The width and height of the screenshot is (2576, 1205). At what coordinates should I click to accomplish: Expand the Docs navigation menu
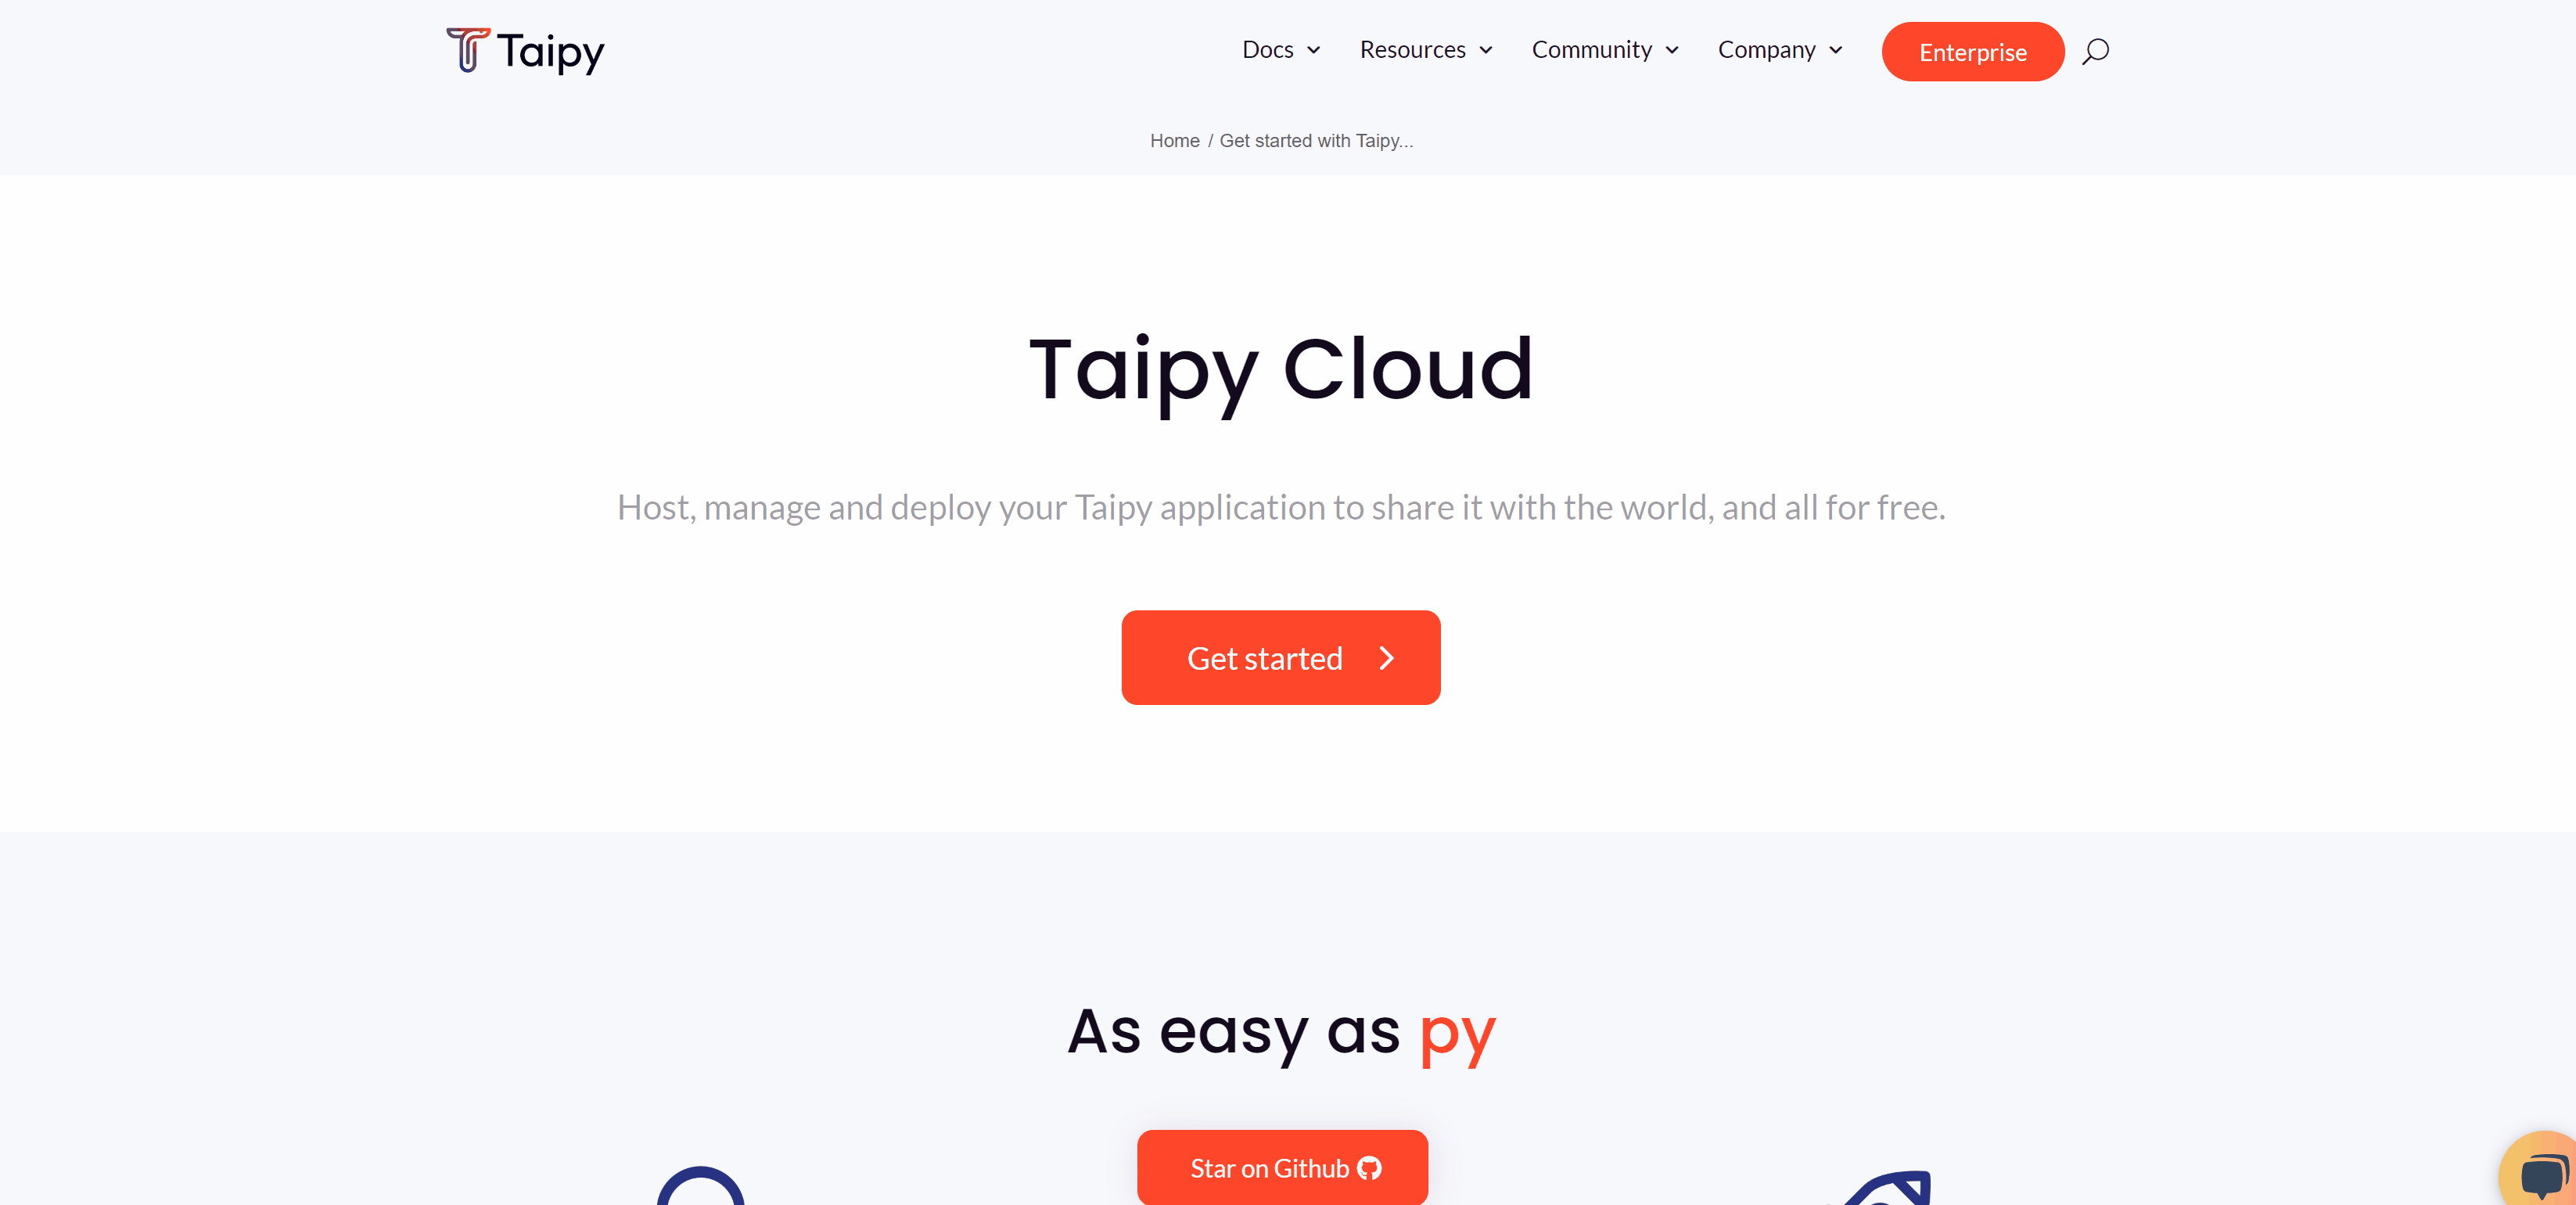tap(1280, 49)
